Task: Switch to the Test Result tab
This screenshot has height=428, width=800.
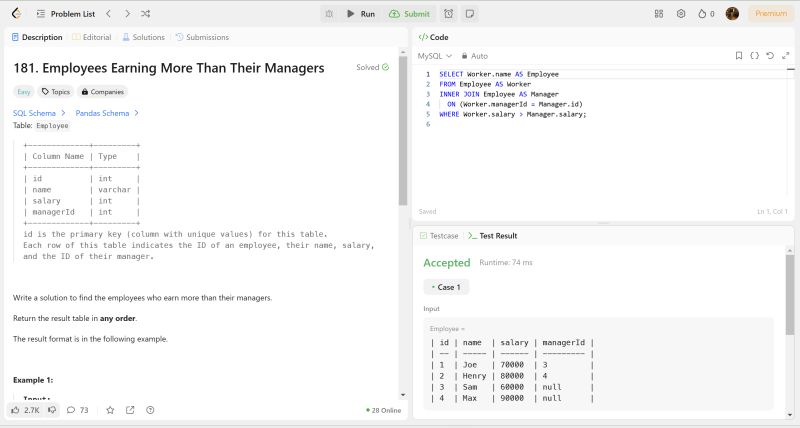Action: coord(492,236)
